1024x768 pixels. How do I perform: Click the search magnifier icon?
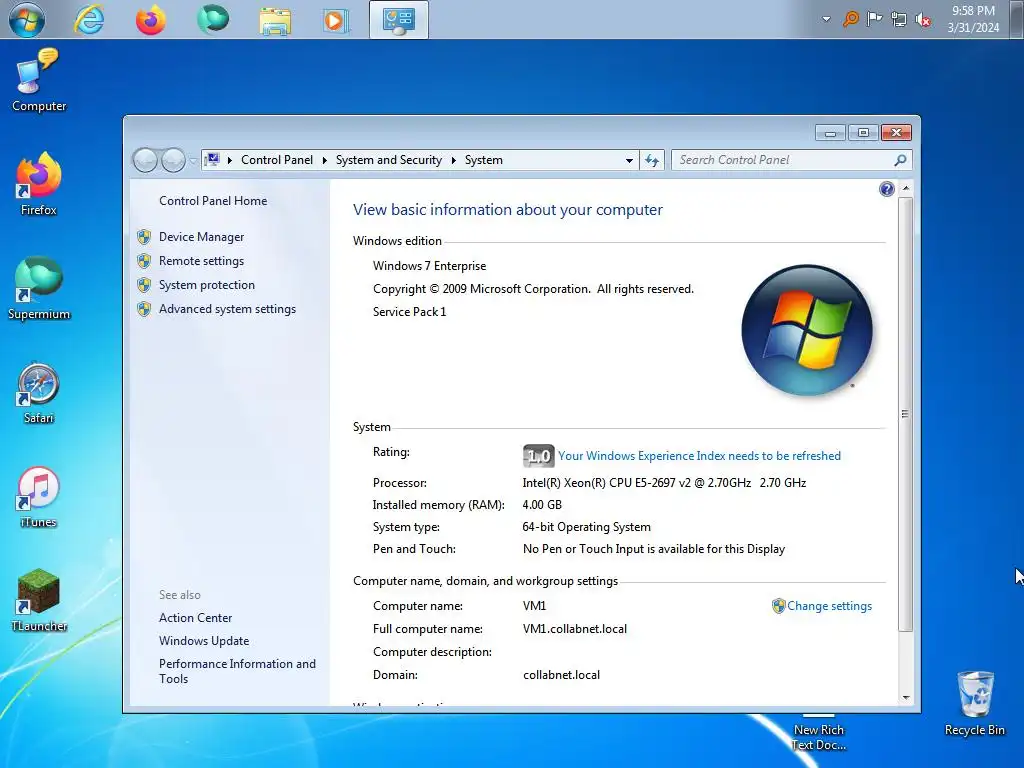point(900,160)
